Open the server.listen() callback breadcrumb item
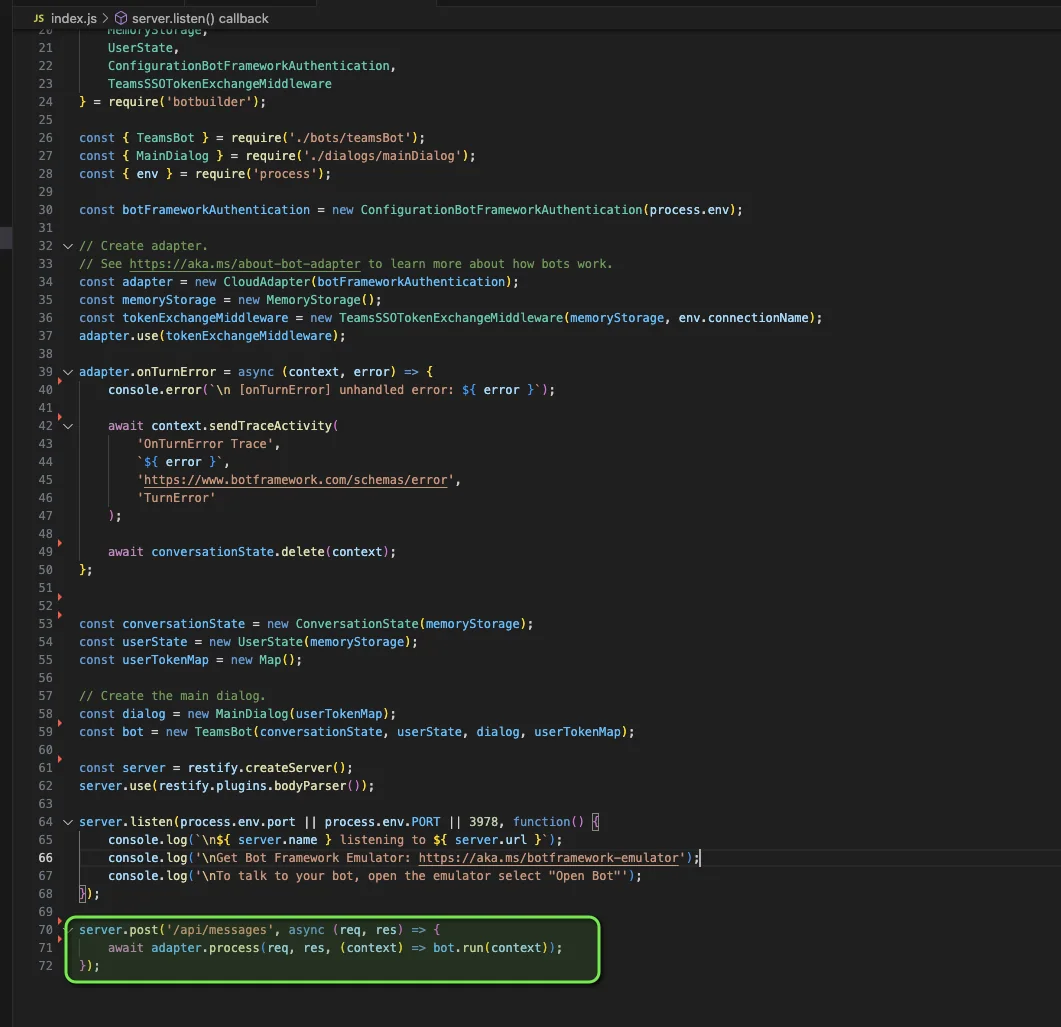Viewport: 1061px width, 1027px height. pyautogui.click(x=200, y=18)
